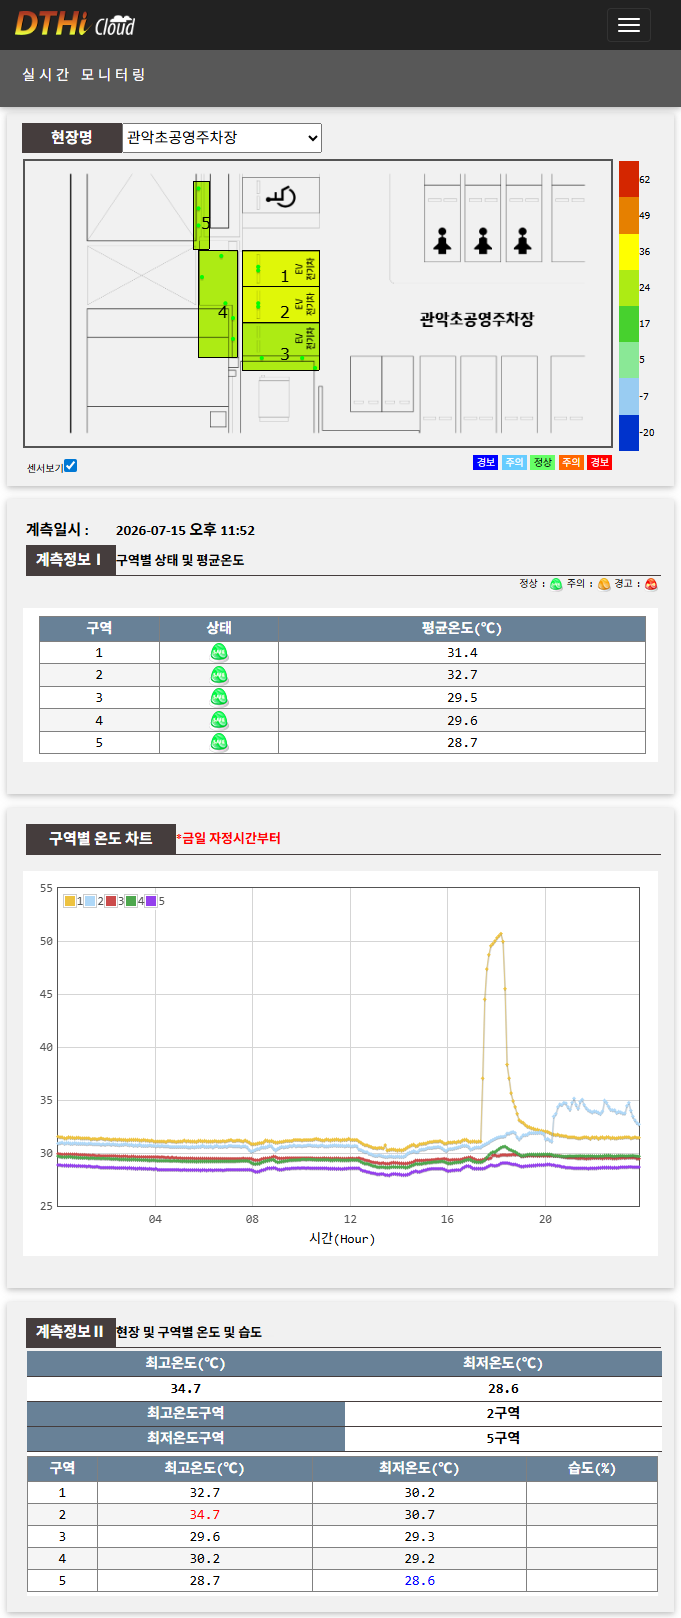This screenshot has height=1618, width=681.
Task: Select zone 1 on the parking map
Action: point(281,268)
